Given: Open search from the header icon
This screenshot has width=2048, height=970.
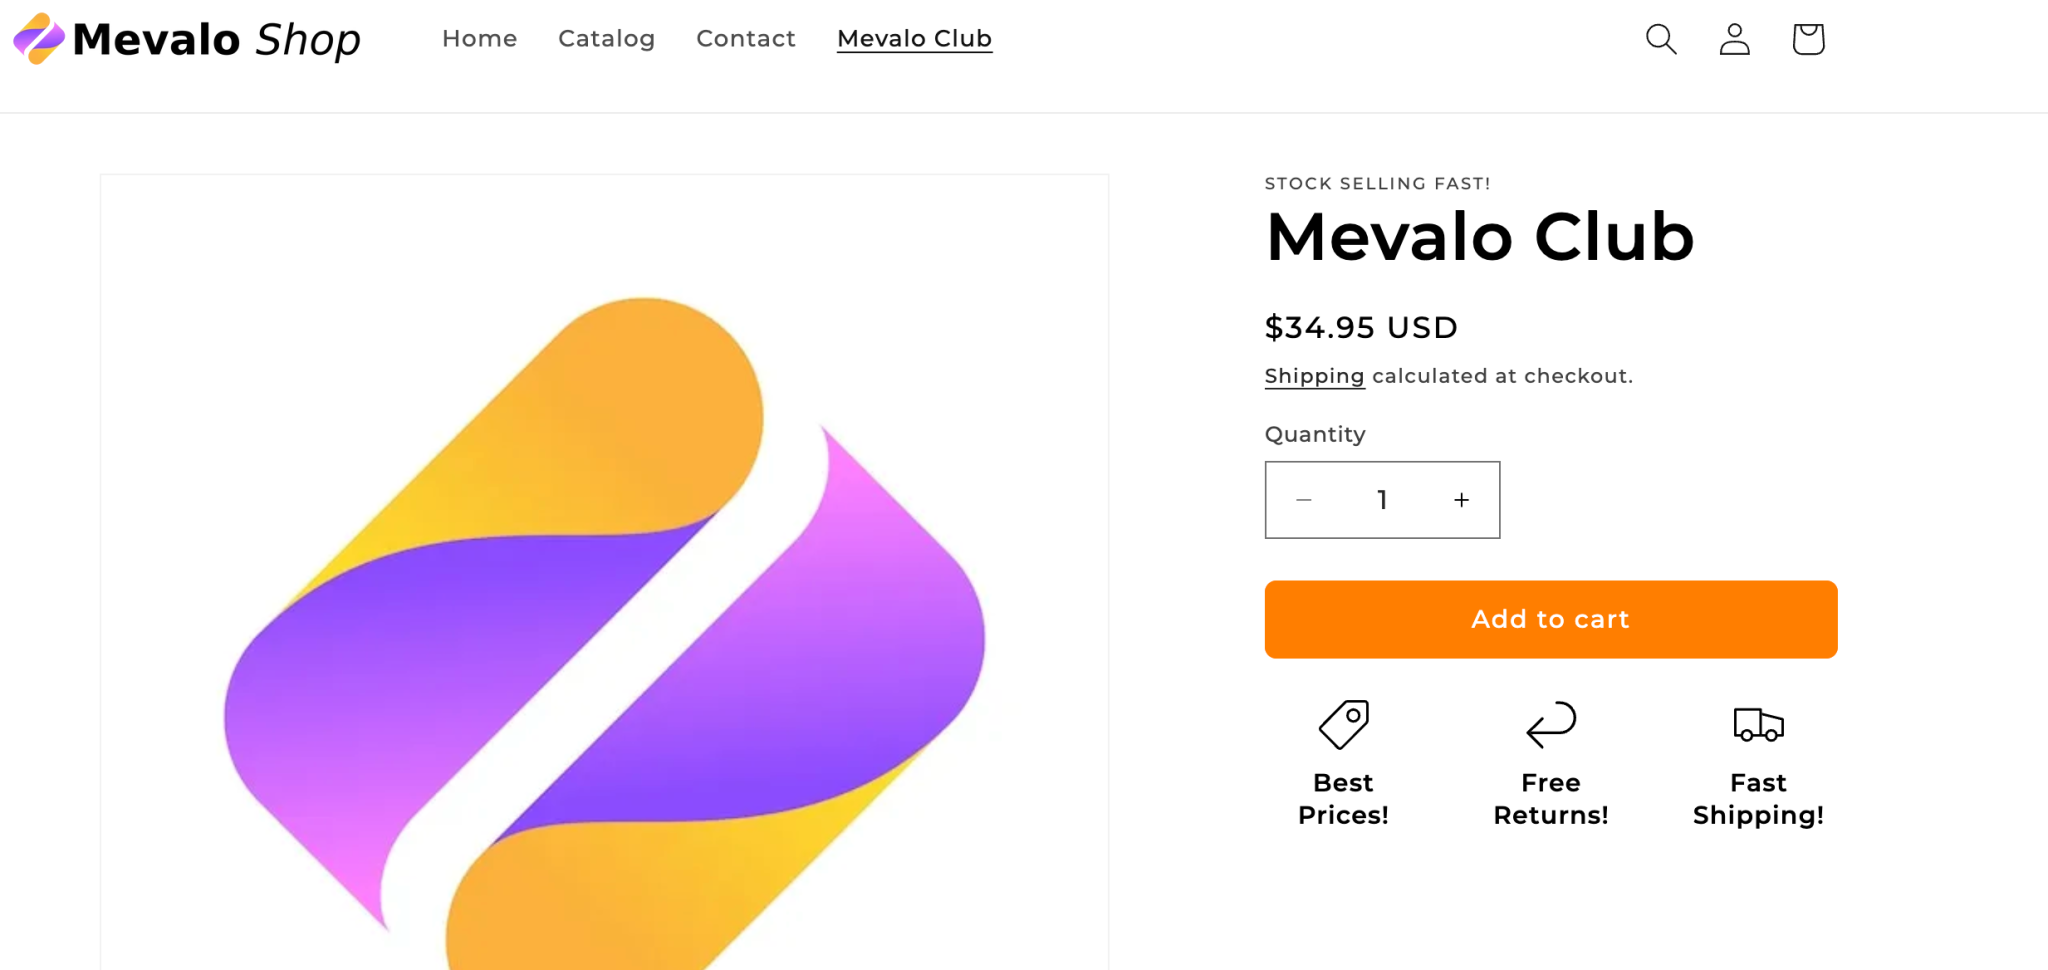Looking at the screenshot, I should 1660,39.
